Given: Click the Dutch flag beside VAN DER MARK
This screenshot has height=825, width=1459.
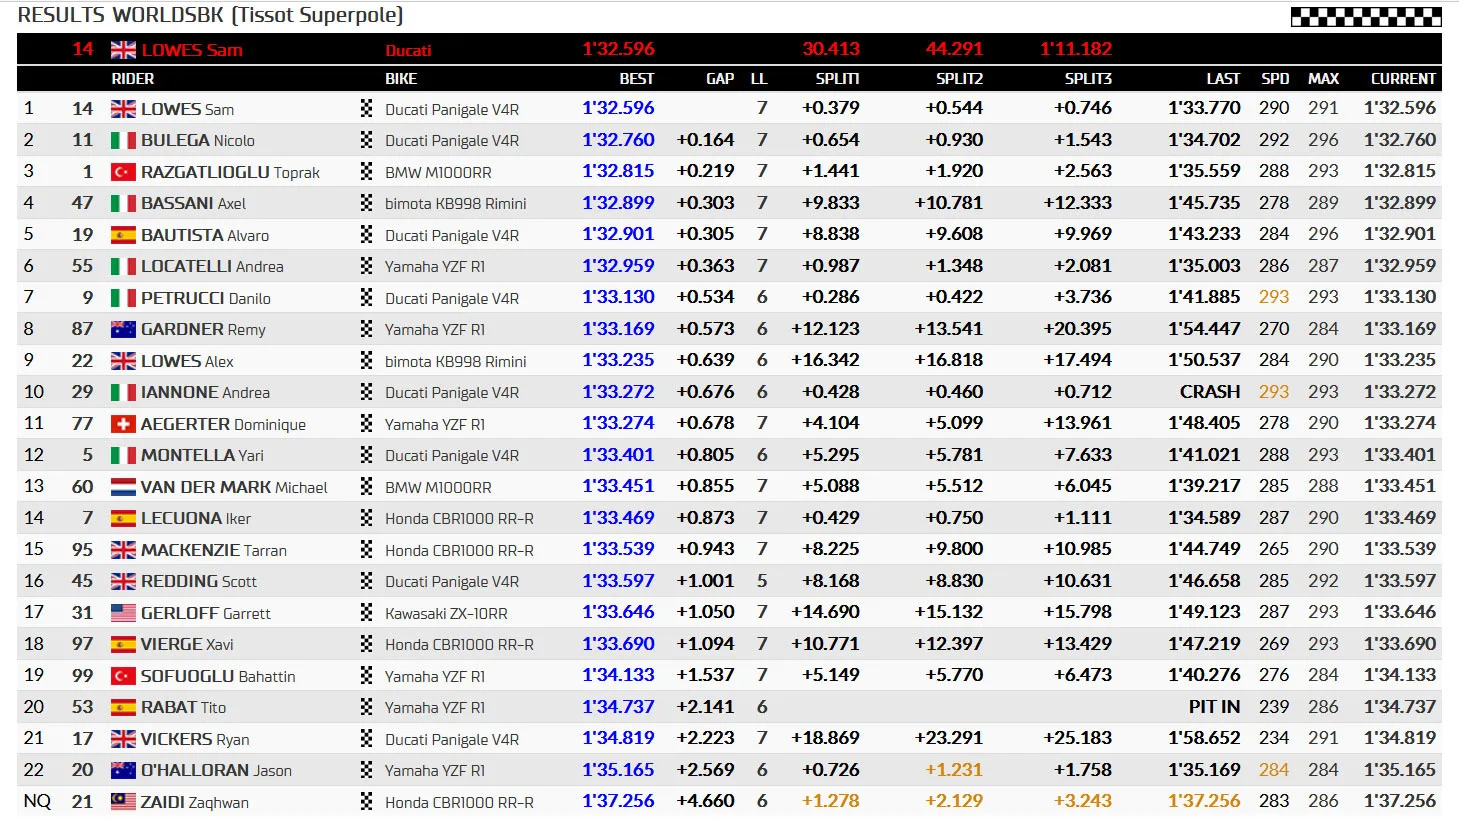Looking at the screenshot, I should (123, 487).
